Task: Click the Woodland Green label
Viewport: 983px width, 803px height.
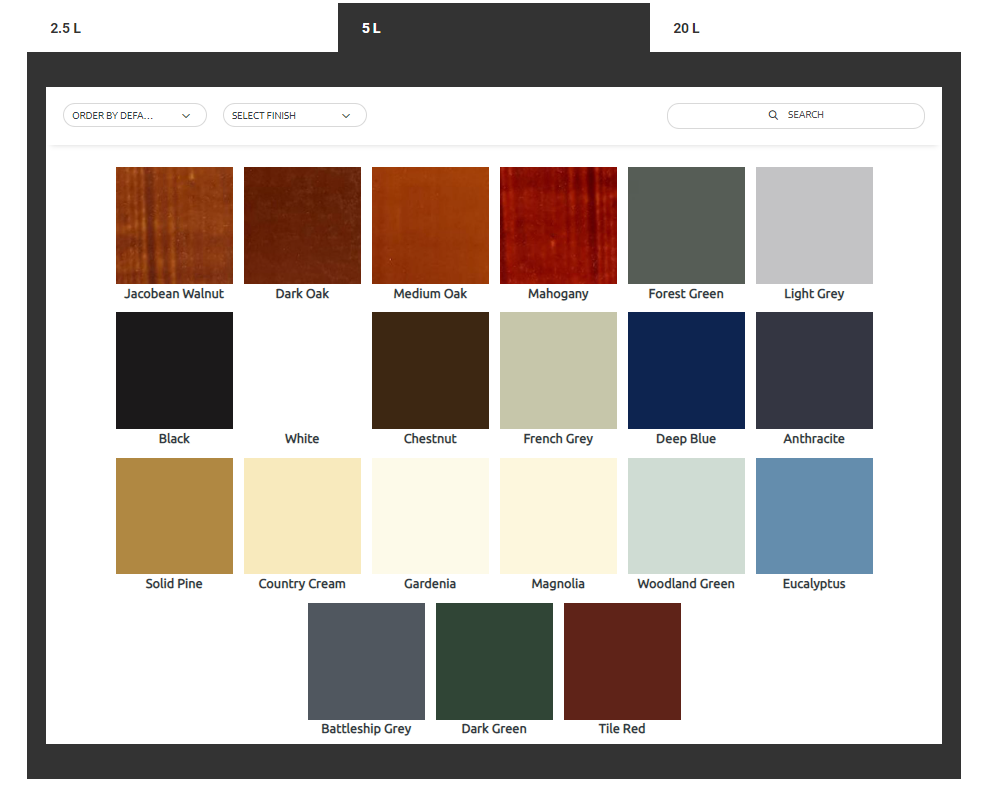Action: [686, 583]
